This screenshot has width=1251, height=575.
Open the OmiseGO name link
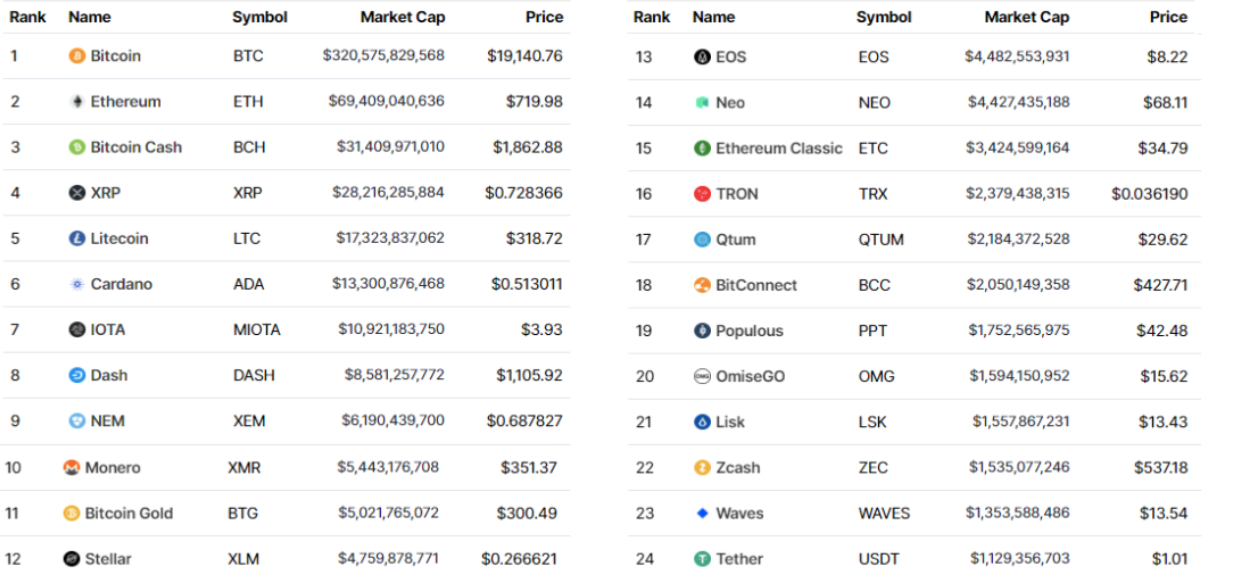click(x=750, y=377)
